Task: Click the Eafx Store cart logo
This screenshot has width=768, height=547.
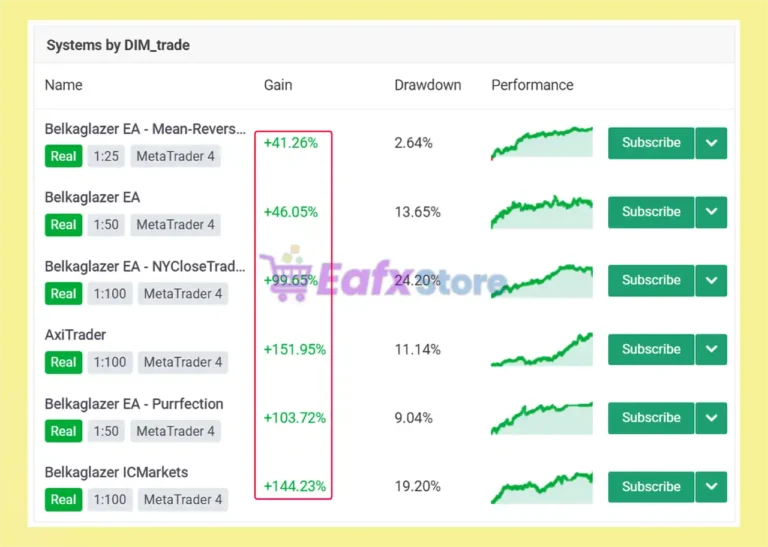Action: point(286,274)
